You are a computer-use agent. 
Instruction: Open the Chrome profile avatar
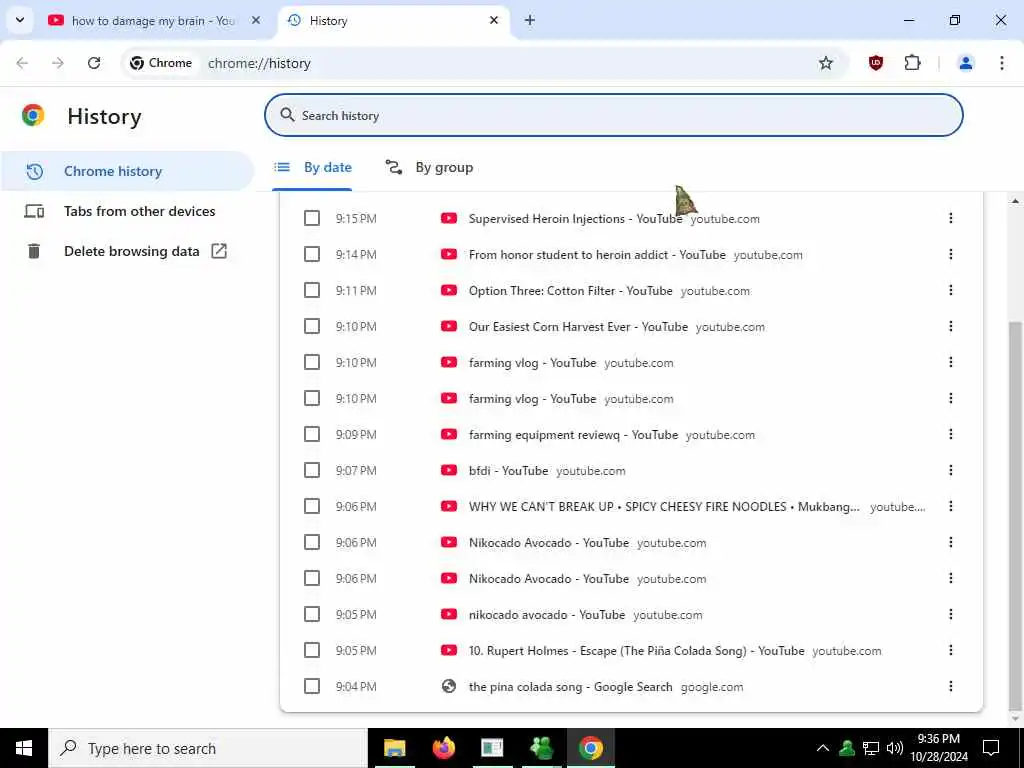click(965, 63)
